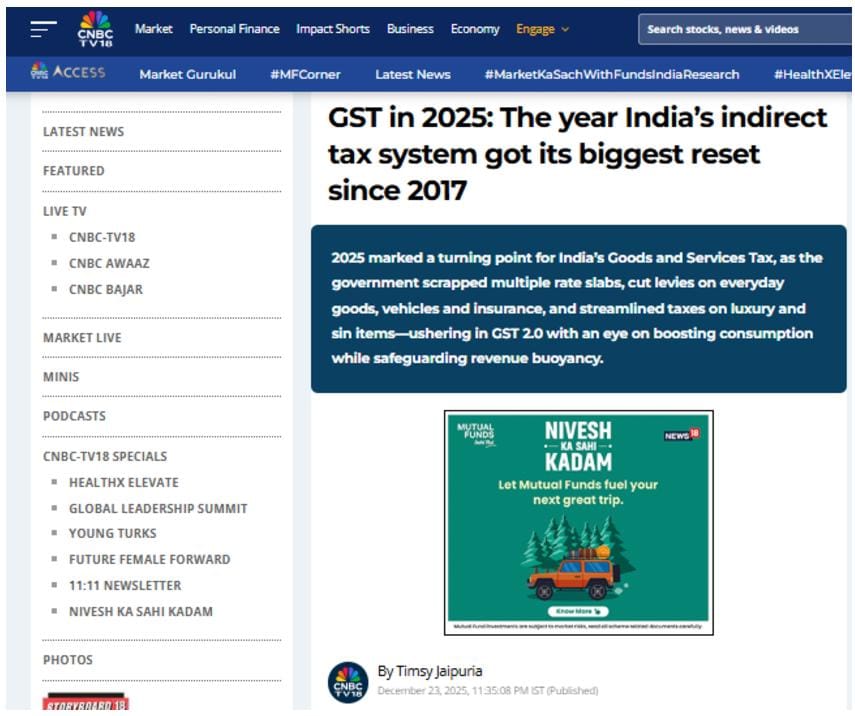The width and height of the screenshot is (855, 716).
Task: Click the article summary box
Action: pyautogui.click(x=579, y=309)
